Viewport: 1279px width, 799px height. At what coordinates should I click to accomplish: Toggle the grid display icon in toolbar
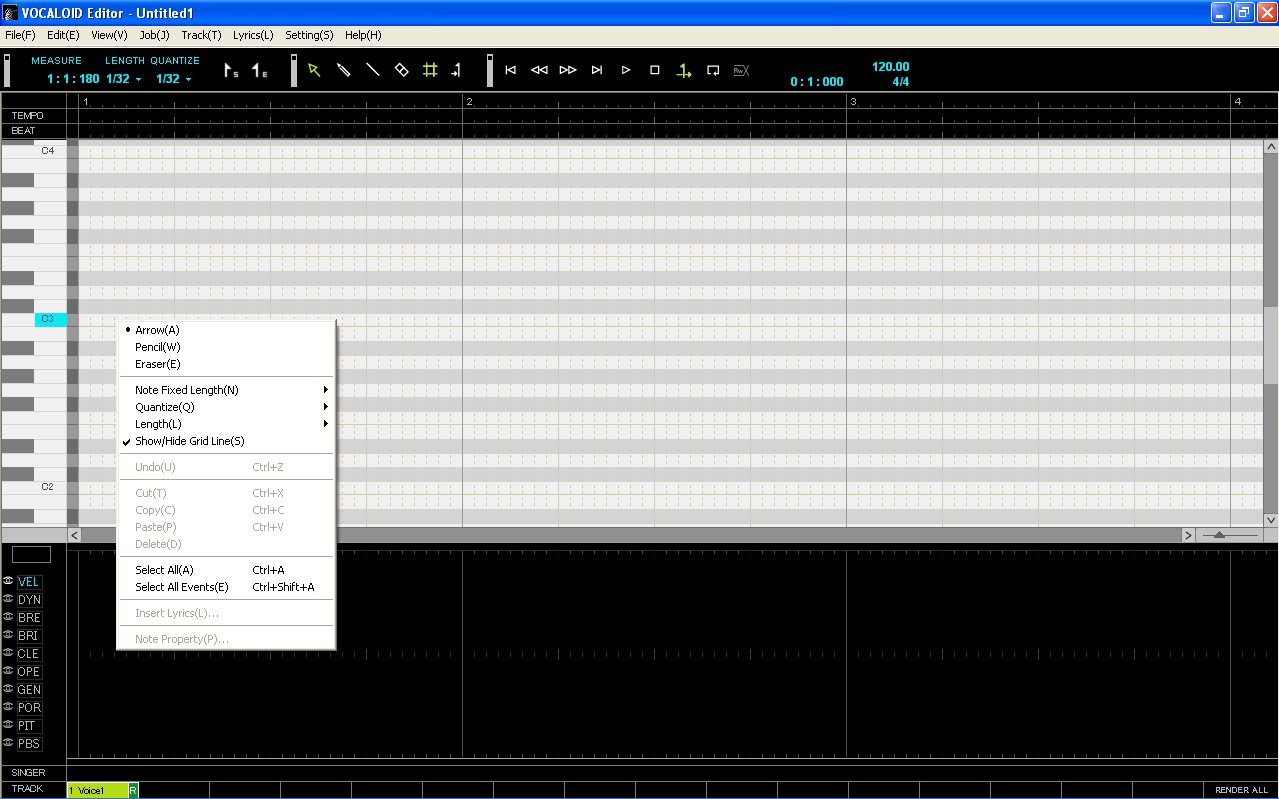coord(430,70)
